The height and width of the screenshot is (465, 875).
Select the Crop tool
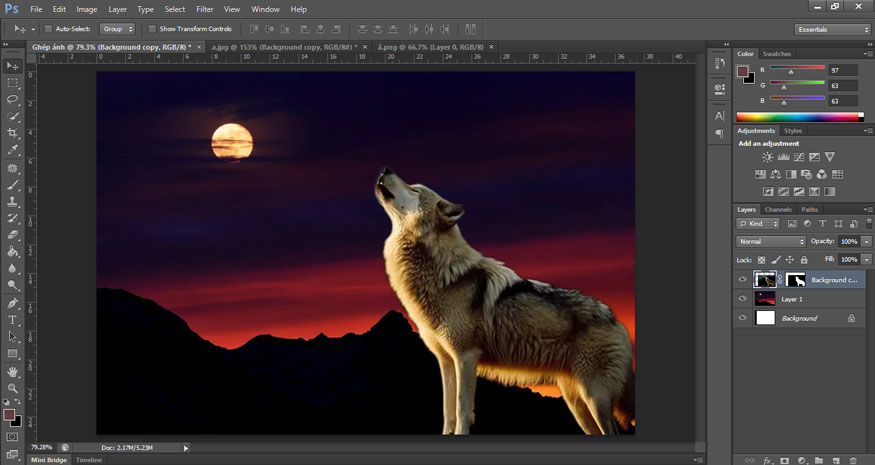(13, 133)
